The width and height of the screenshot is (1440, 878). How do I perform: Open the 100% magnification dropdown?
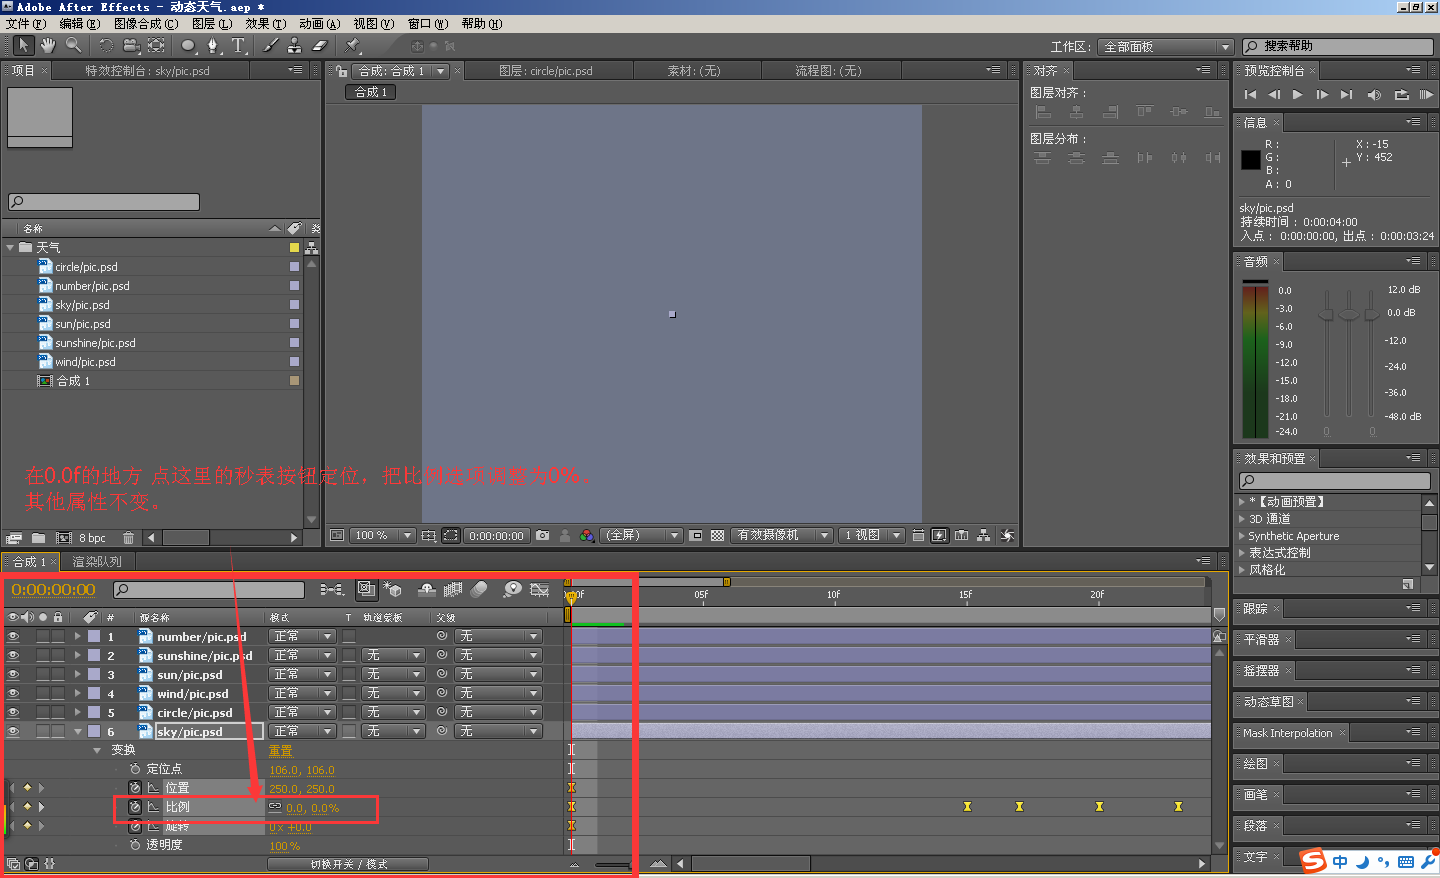point(381,536)
